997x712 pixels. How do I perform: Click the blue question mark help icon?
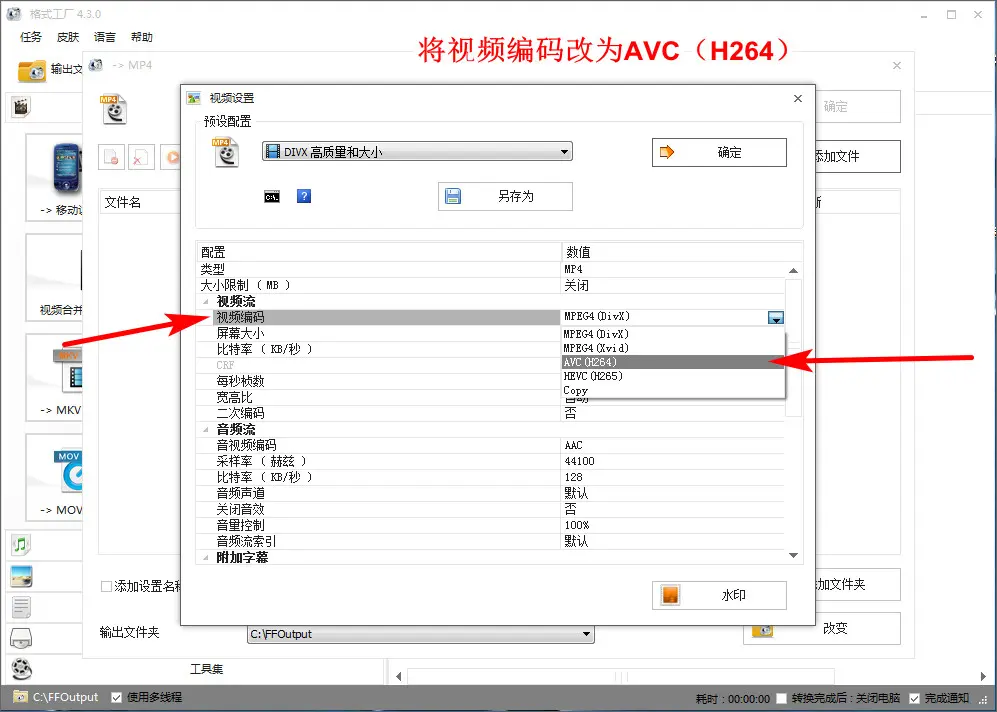304,196
